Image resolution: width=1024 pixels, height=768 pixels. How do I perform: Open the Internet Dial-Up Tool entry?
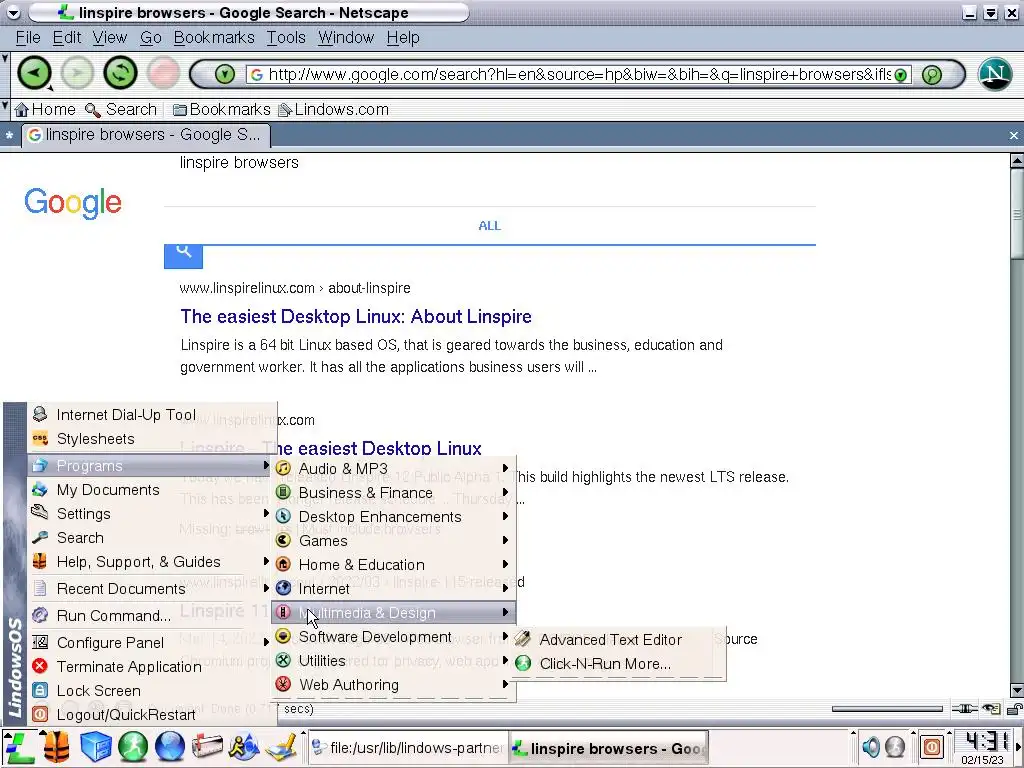152,415
